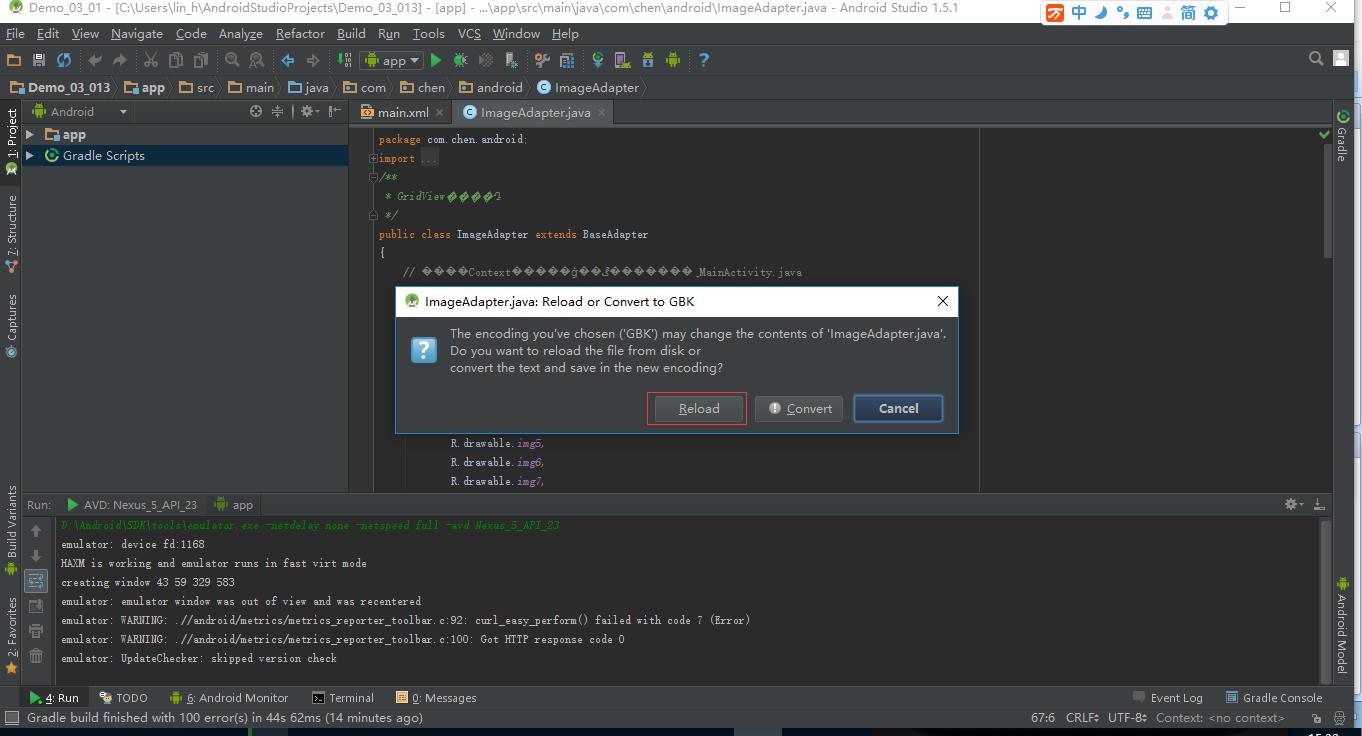Click the Replace icon in toolbar

(257, 60)
